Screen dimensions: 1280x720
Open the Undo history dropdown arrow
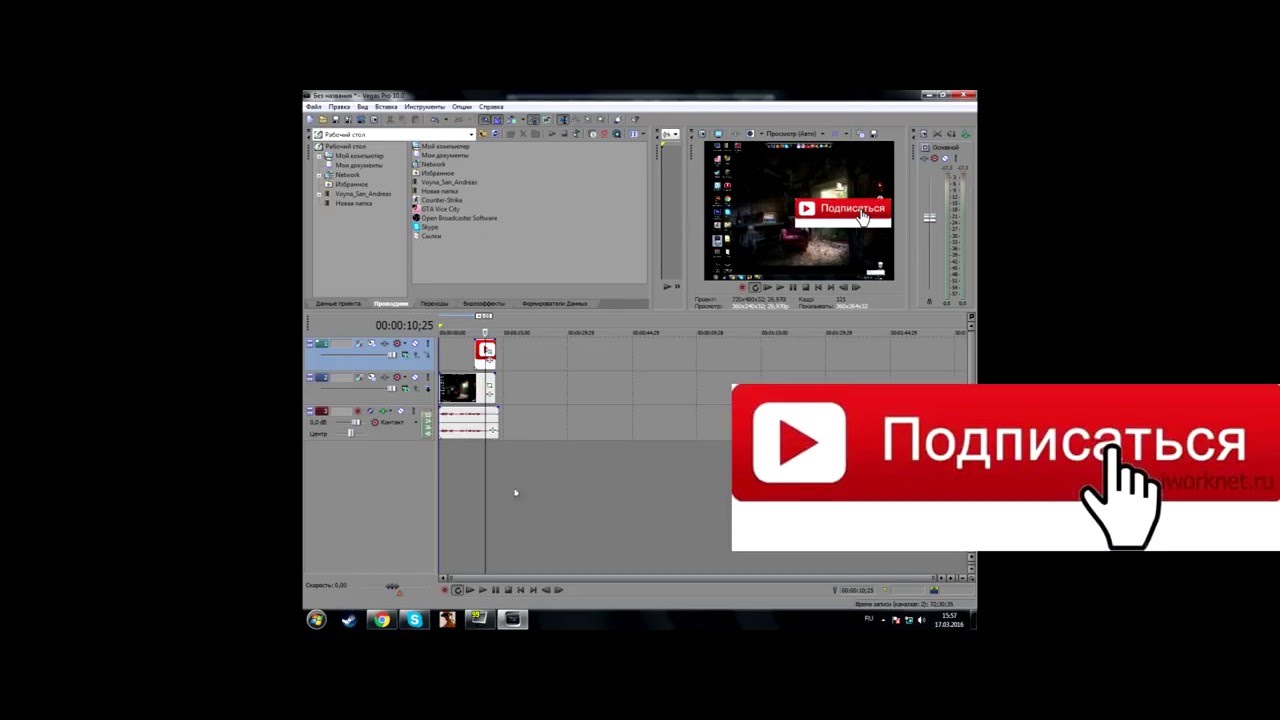(x=446, y=119)
